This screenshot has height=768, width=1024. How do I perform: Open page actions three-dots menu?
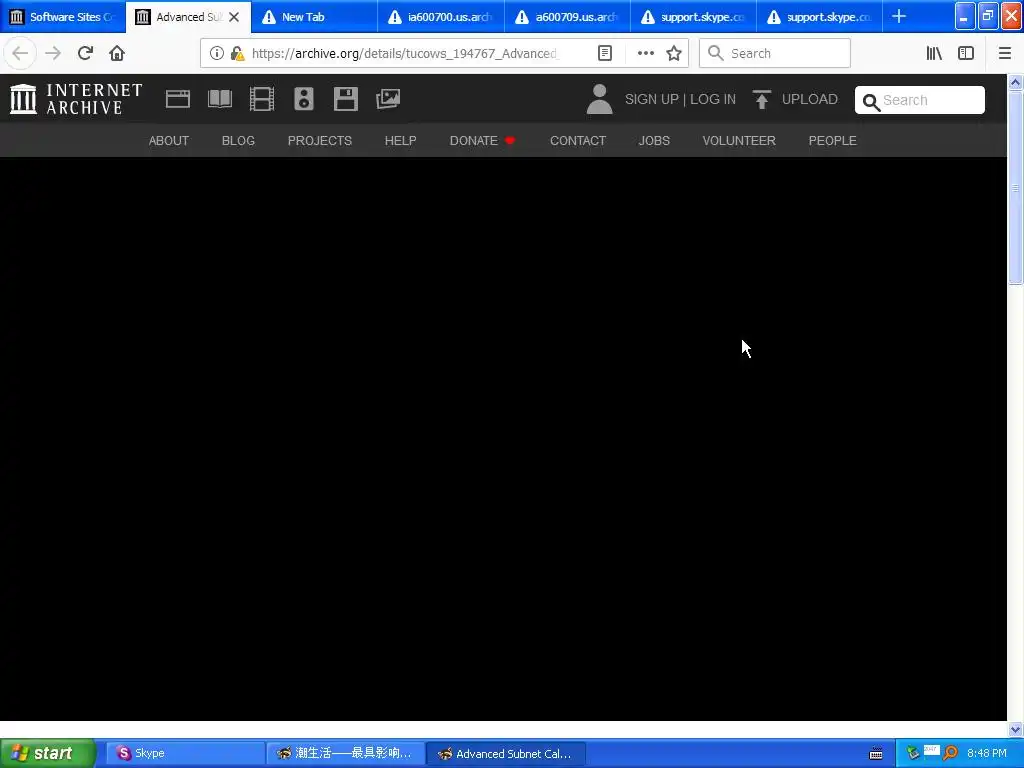tap(645, 53)
